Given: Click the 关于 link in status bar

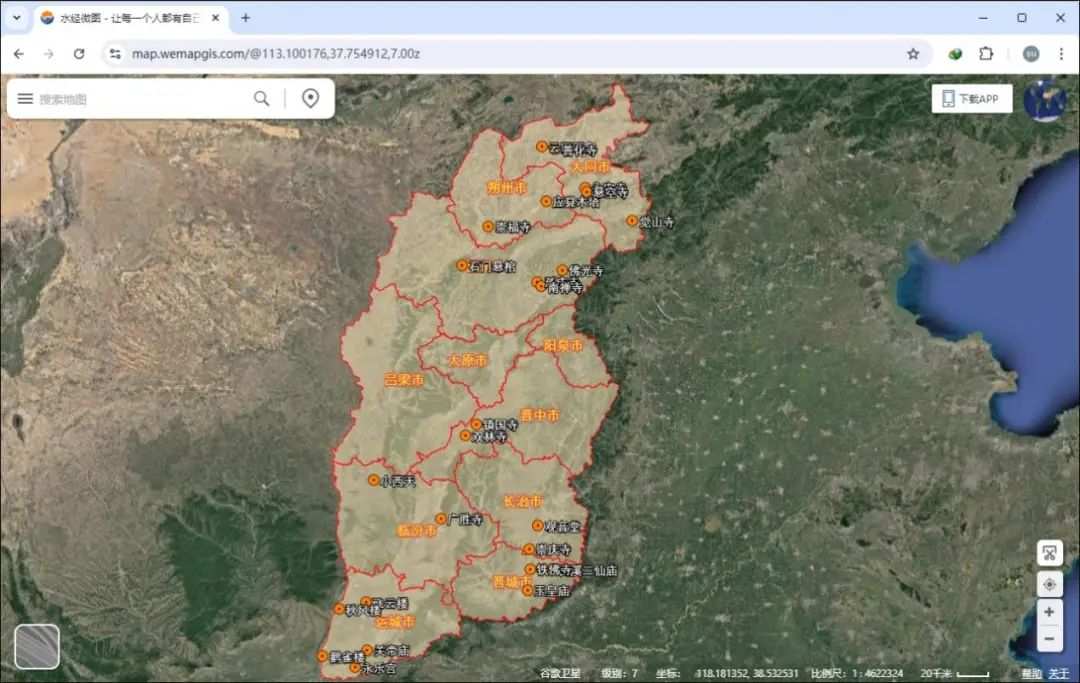Looking at the screenshot, I should click(x=1059, y=673).
